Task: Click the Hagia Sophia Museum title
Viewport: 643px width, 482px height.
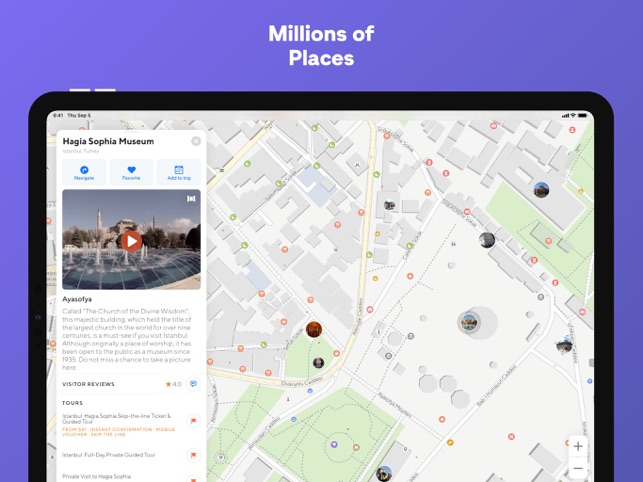Action: [108, 141]
